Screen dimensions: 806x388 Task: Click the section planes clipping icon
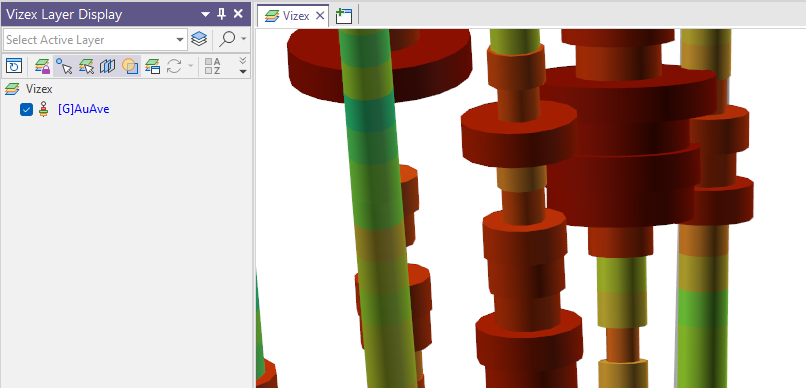[107, 66]
